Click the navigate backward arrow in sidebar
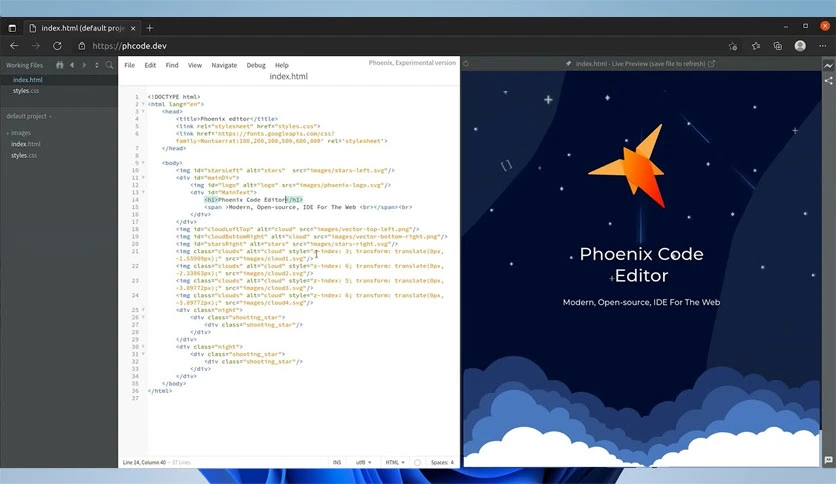The height and width of the screenshot is (484, 836). (72, 65)
